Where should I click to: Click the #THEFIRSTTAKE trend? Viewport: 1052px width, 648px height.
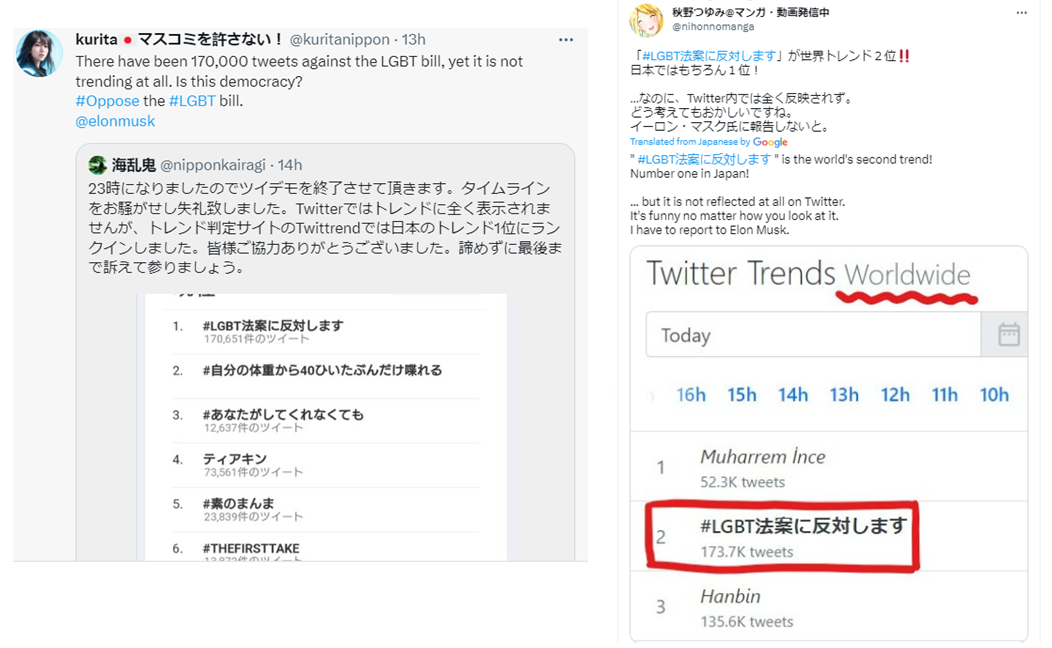click(x=251, y=548)
